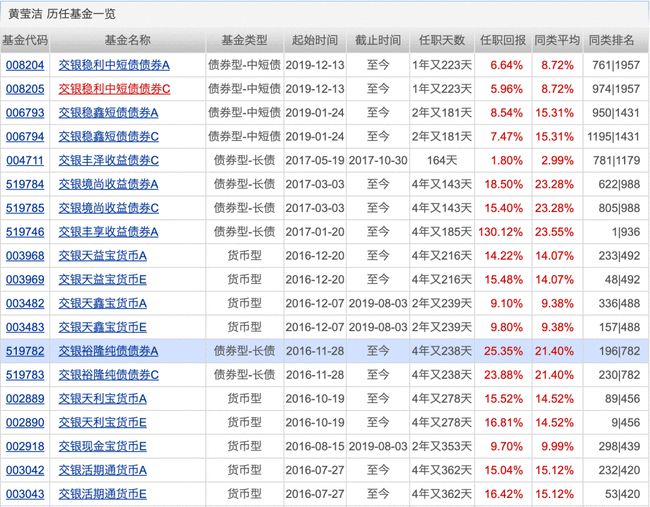This screenshot has width=650, height=507.
Task: Open fund code link 008204
Action: 25,65
